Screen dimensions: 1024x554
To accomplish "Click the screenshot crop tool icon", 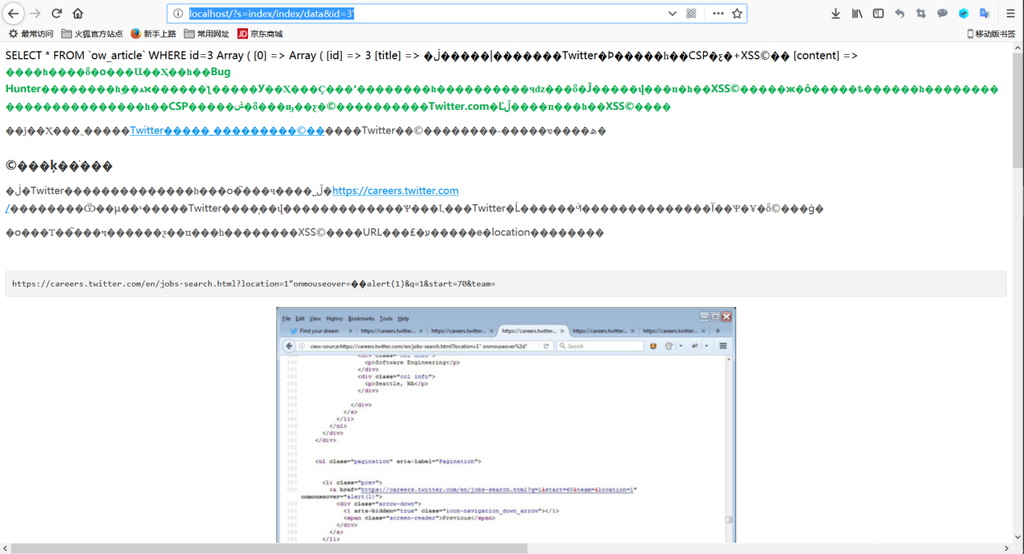I will coord(921,14).
